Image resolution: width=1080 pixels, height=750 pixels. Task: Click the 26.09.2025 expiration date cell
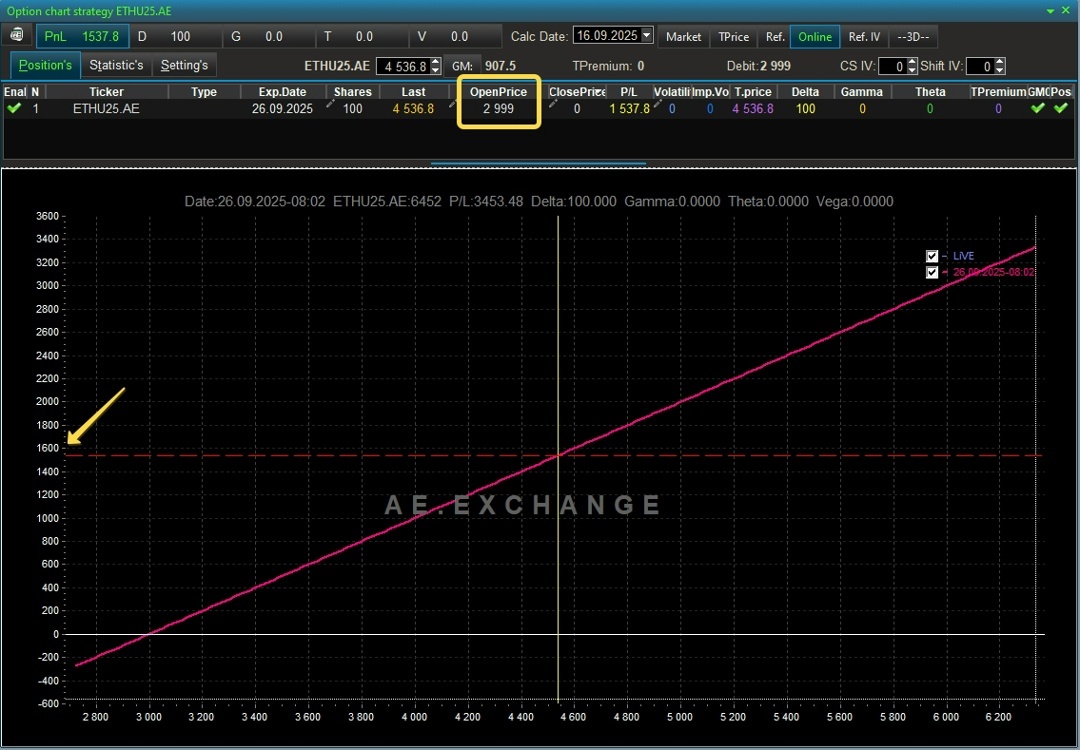282,109
